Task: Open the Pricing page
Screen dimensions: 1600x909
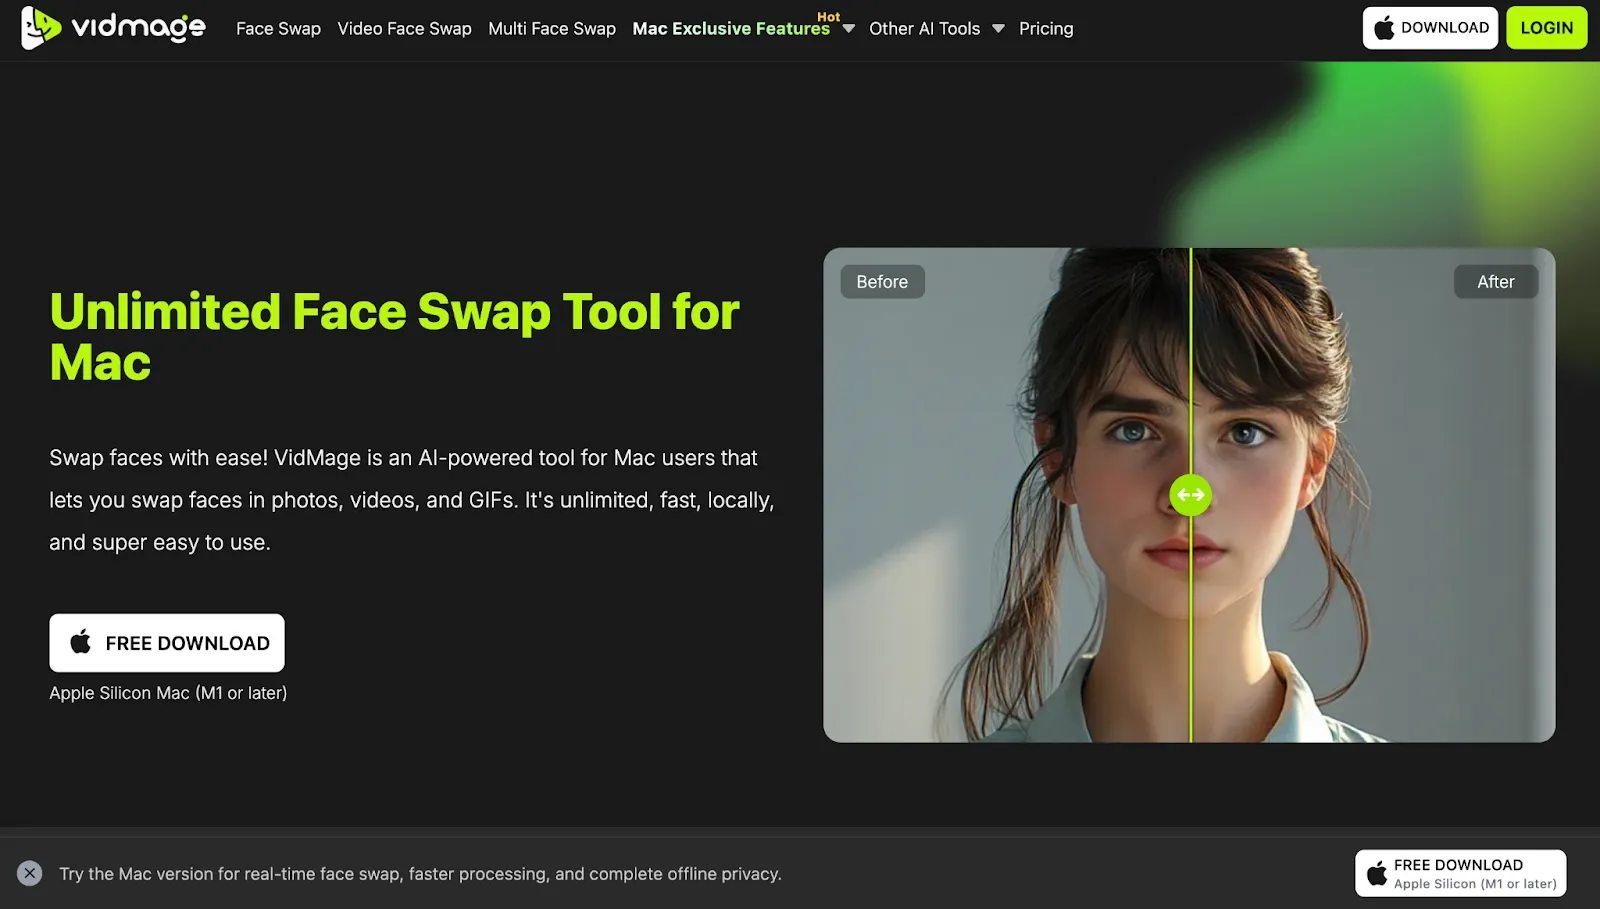Action: tap(1046, 29)
